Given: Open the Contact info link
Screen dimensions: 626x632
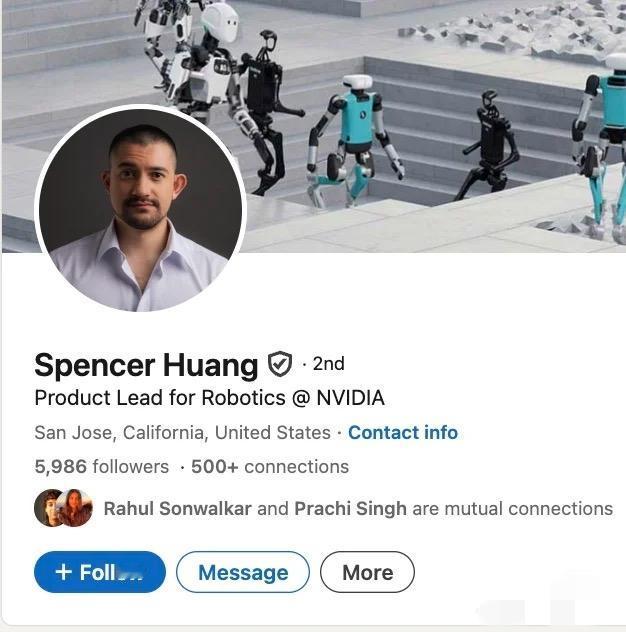Looking at the screenshot, I should coord(403,432).
